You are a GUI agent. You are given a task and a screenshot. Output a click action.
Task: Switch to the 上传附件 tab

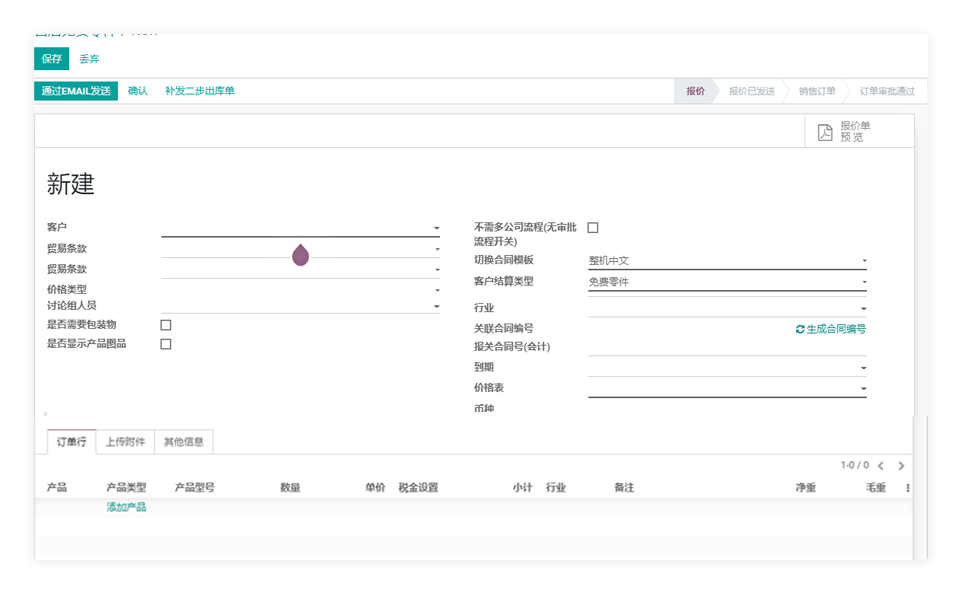(125, 442)
